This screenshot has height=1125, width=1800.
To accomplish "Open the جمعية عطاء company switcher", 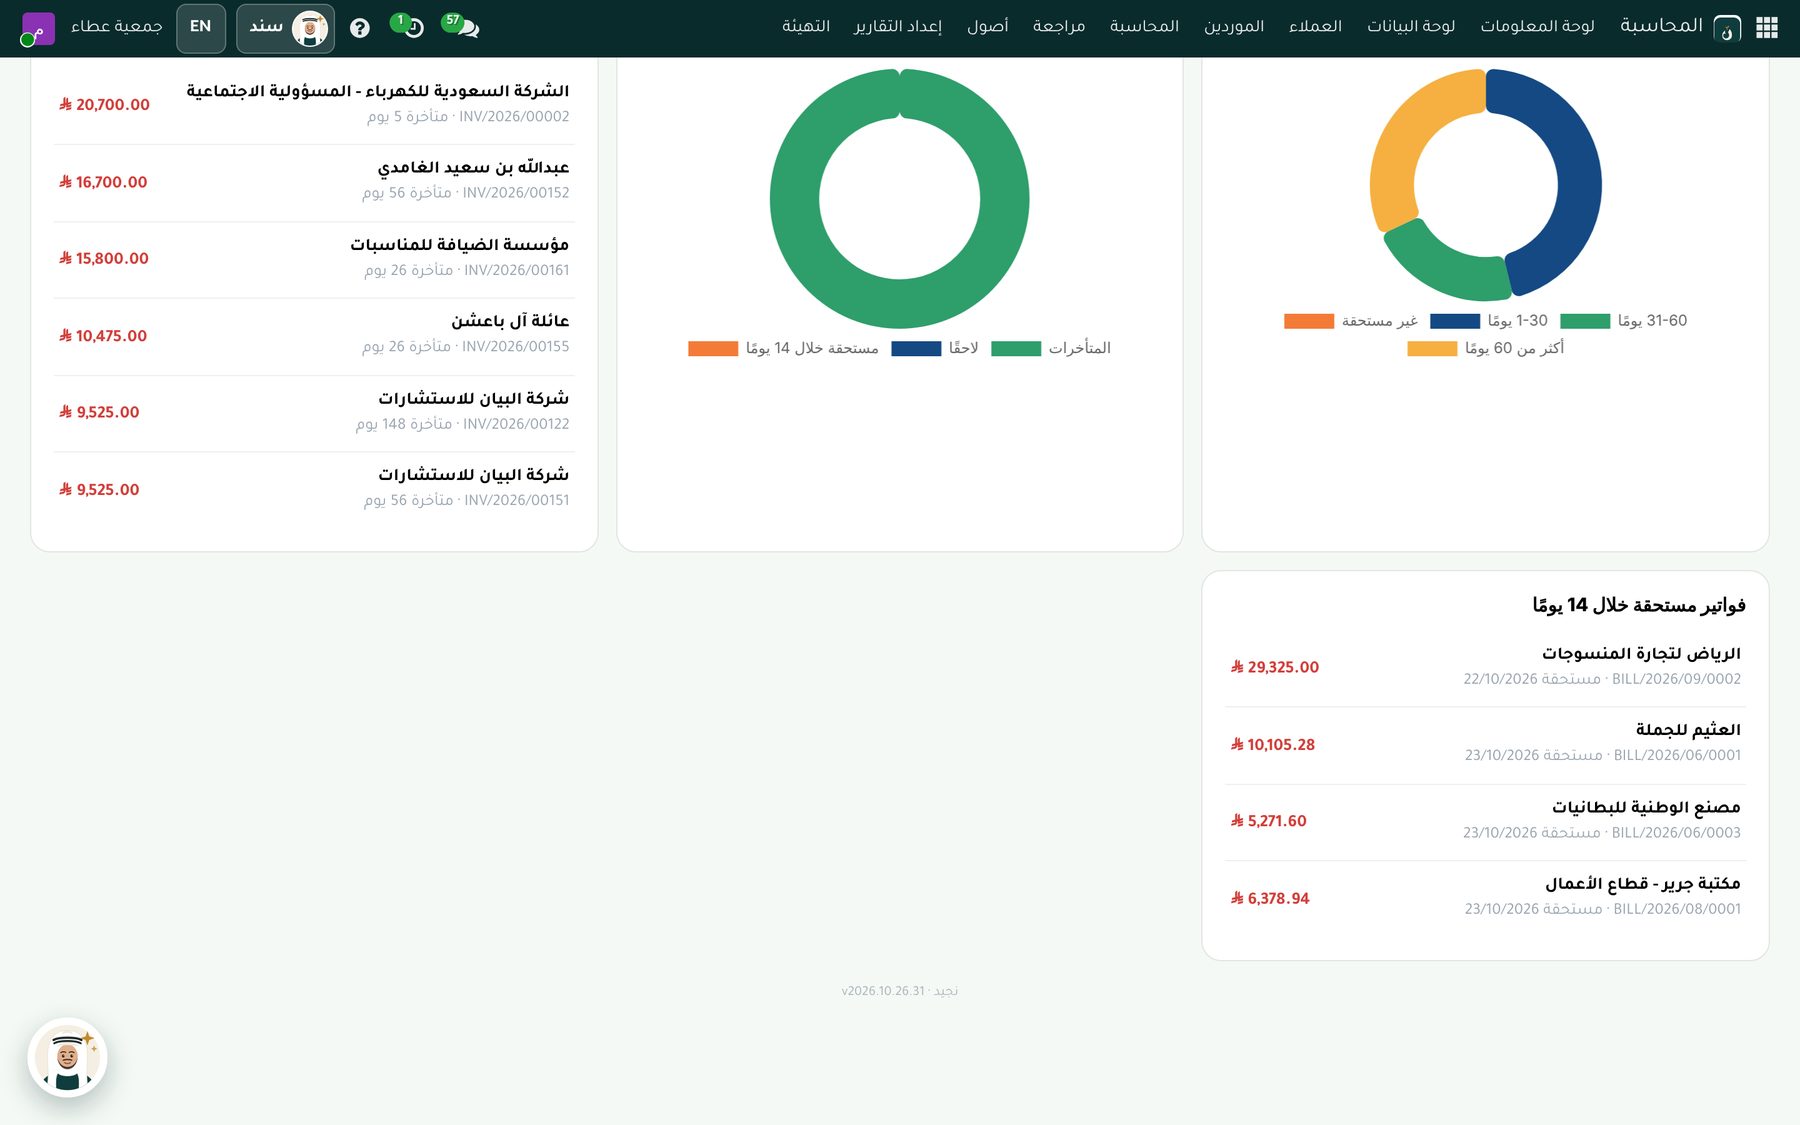I will click(x=116, y=26).
